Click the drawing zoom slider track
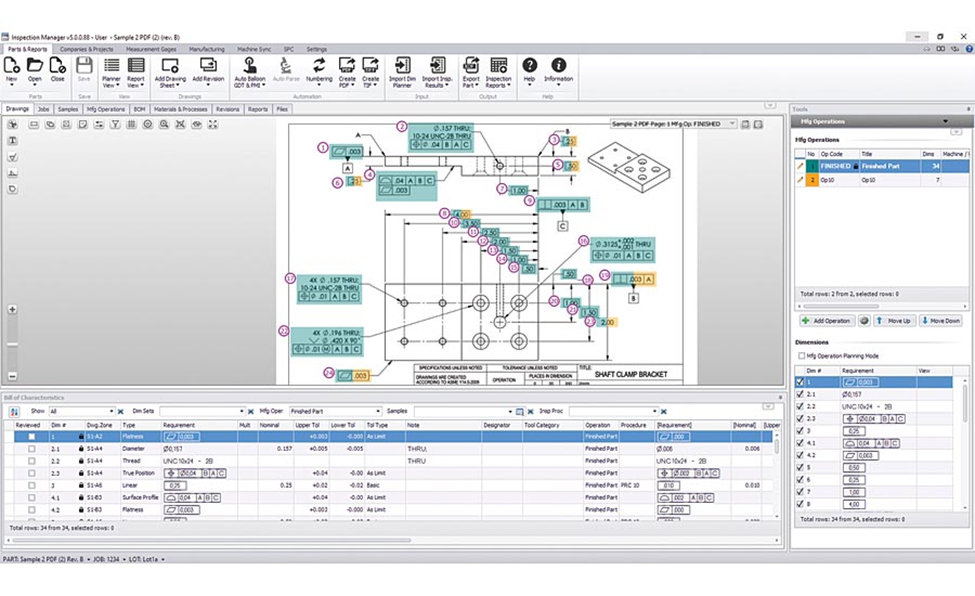The height and width of the screenshot is (596, 975). pyautogui.click(x=12, y=343)
